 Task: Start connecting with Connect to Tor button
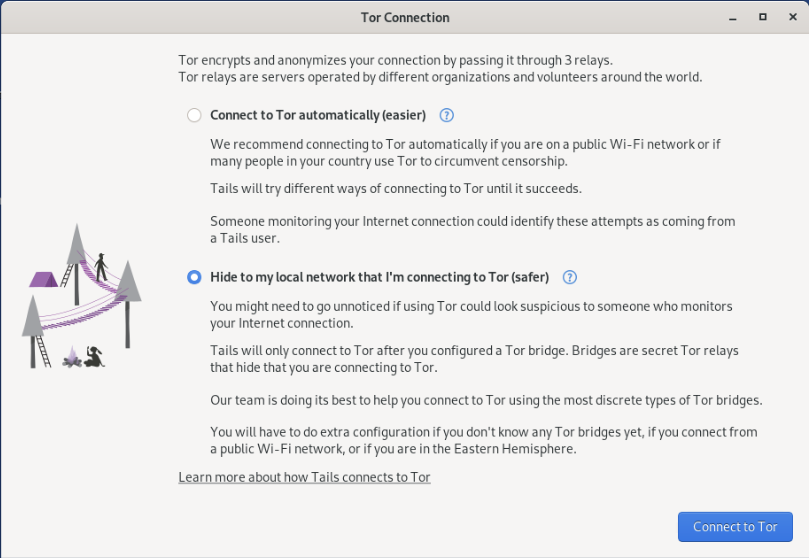(x=735, y=527)
